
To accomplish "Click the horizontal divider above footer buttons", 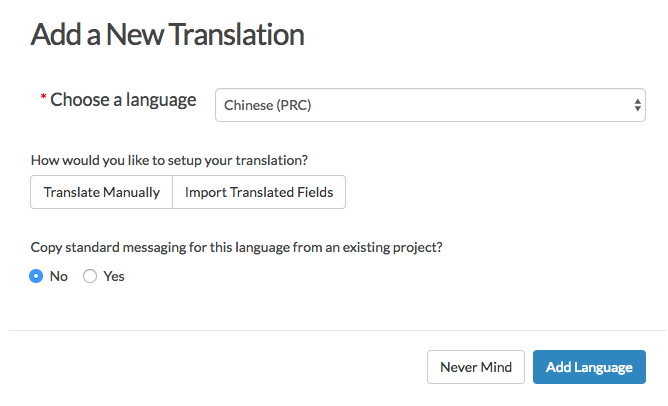I will click(337, 330).
